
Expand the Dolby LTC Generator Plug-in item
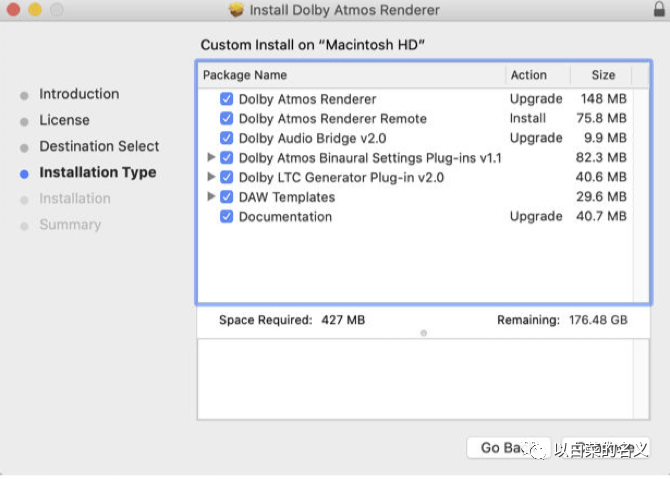coord(211,177)
